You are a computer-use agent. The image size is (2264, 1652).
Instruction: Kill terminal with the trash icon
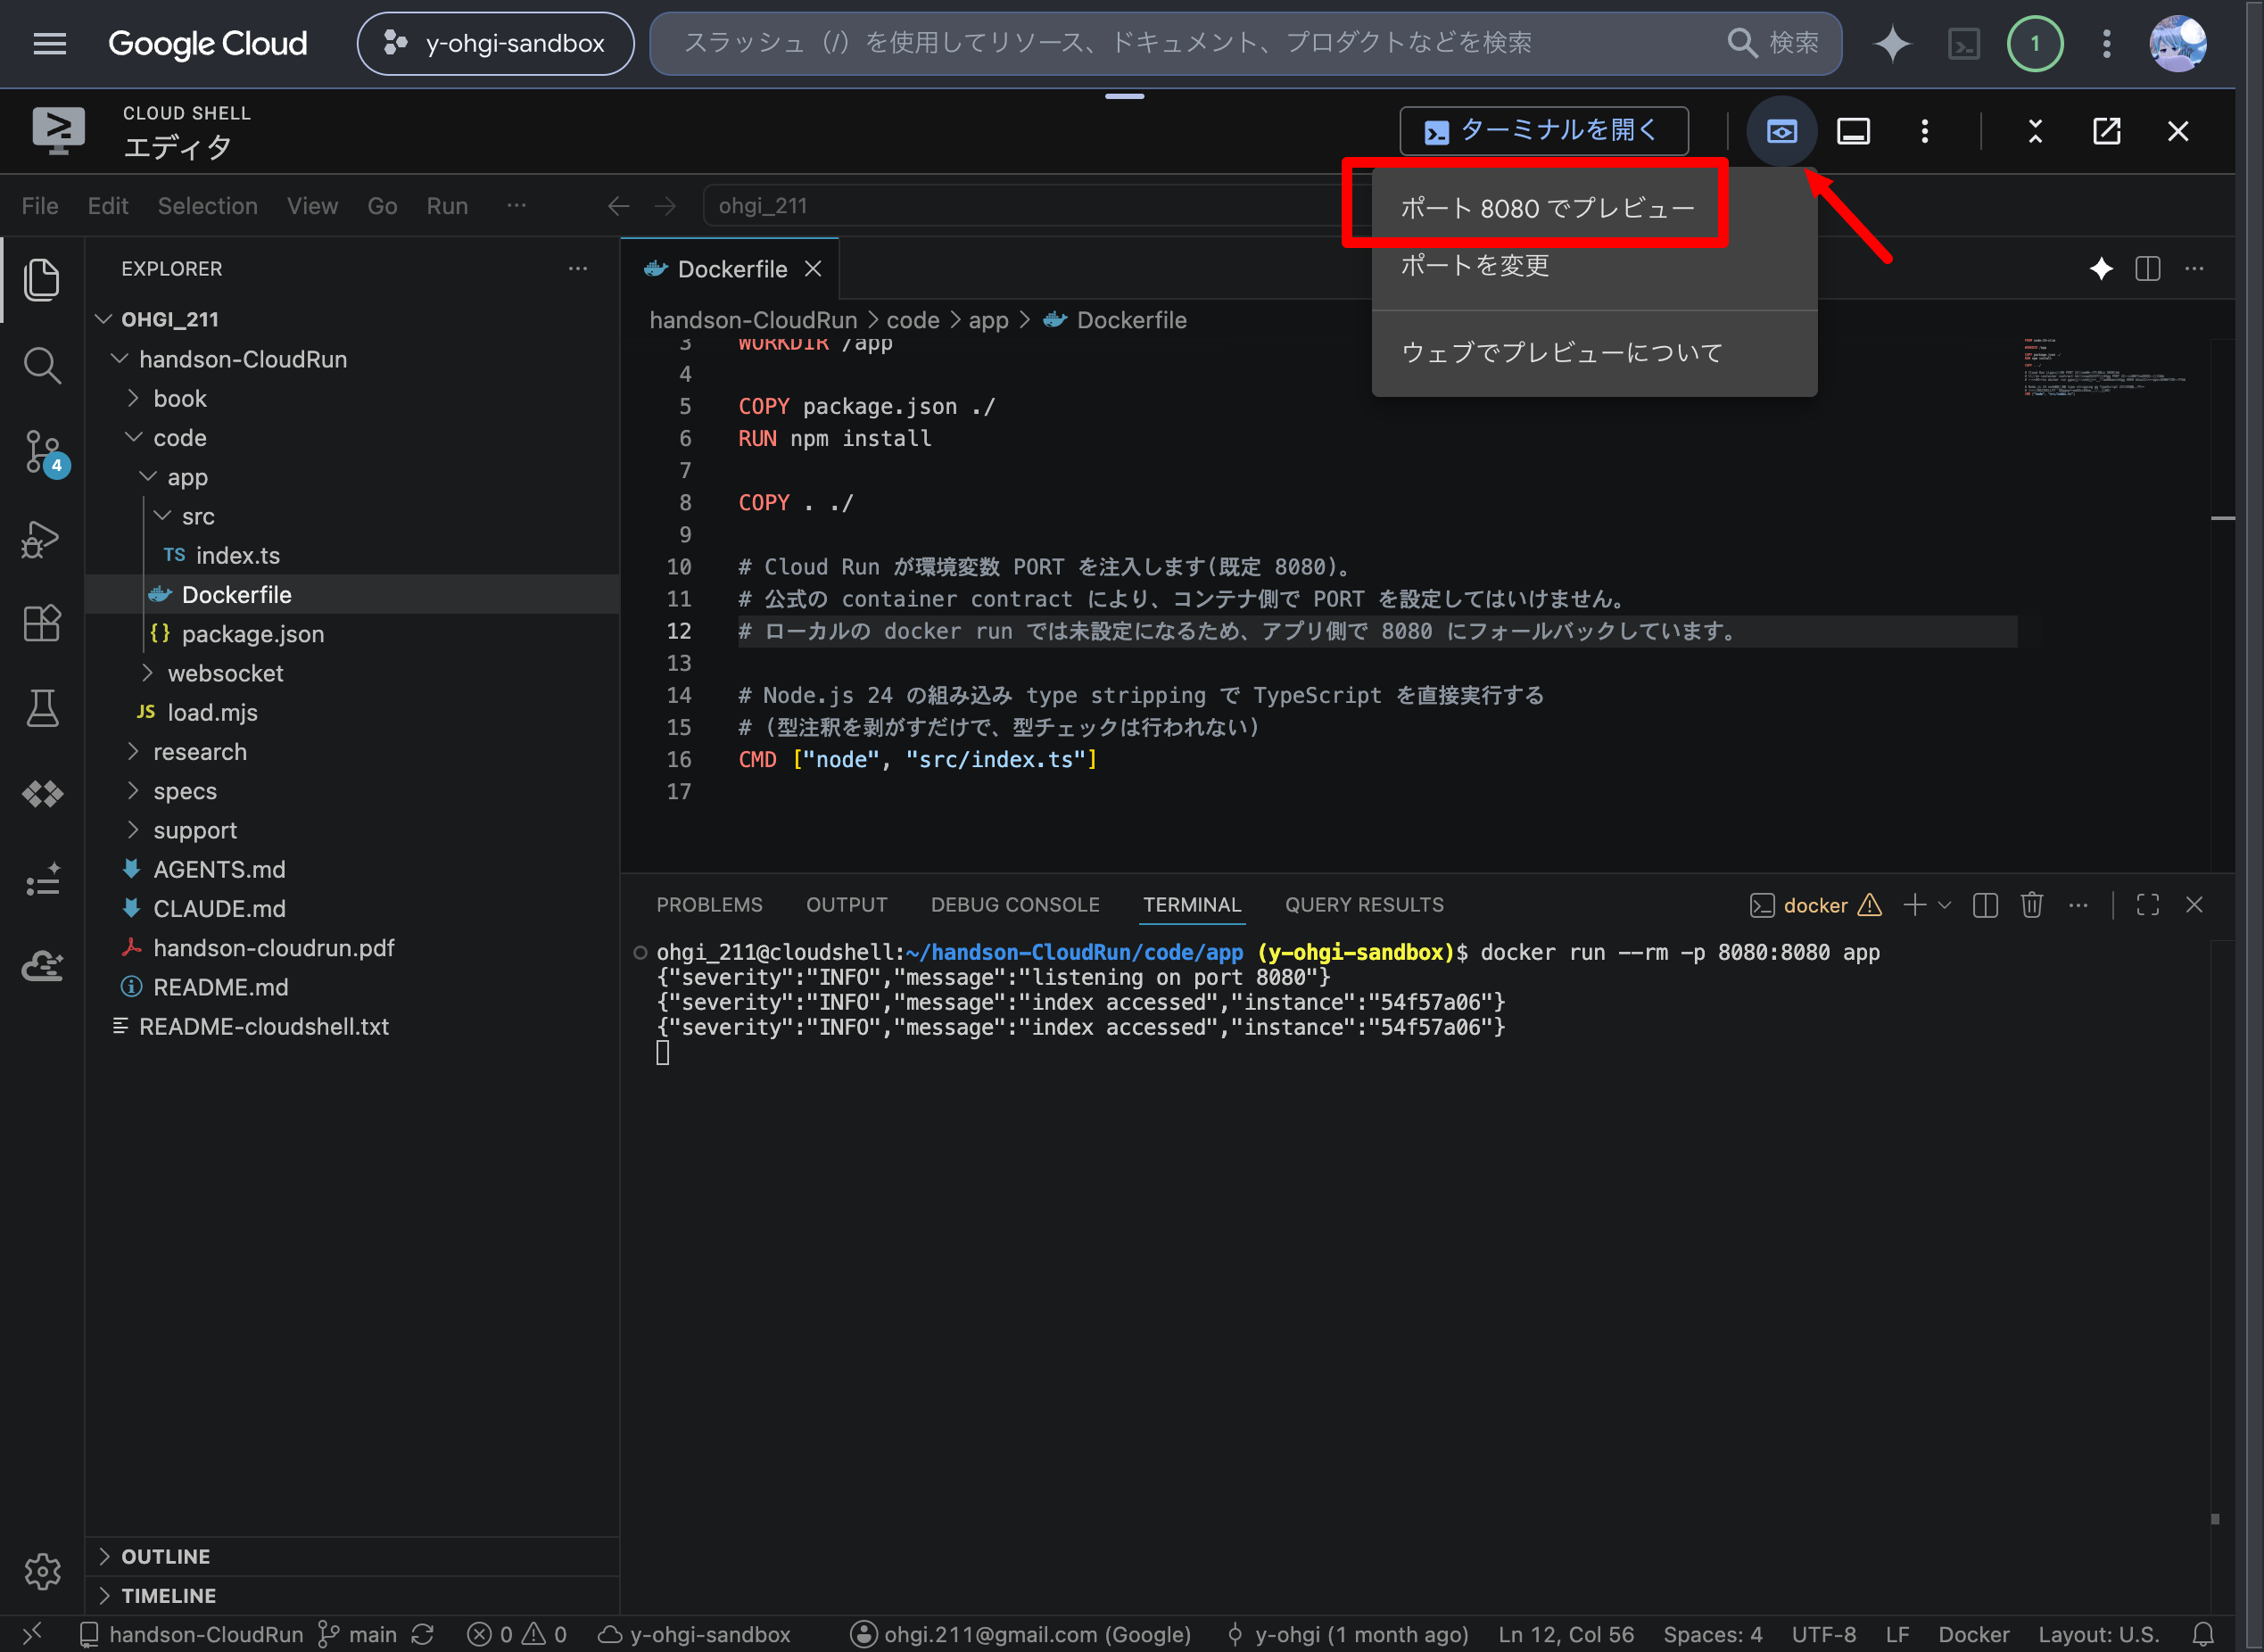pyautogui.click(x=2031, y=905)
